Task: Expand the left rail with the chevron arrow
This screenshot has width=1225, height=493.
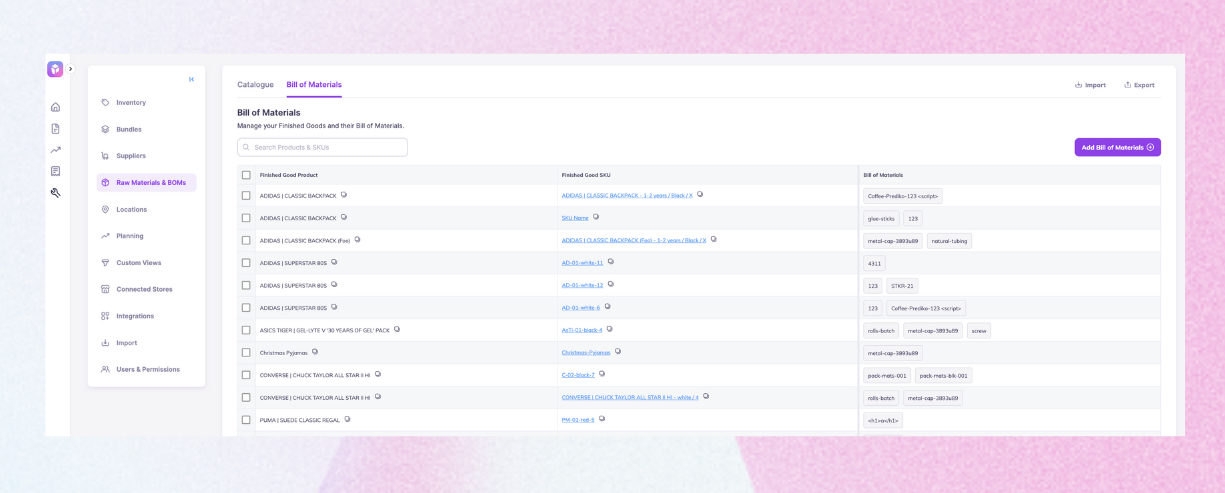Action: [71, 69]
